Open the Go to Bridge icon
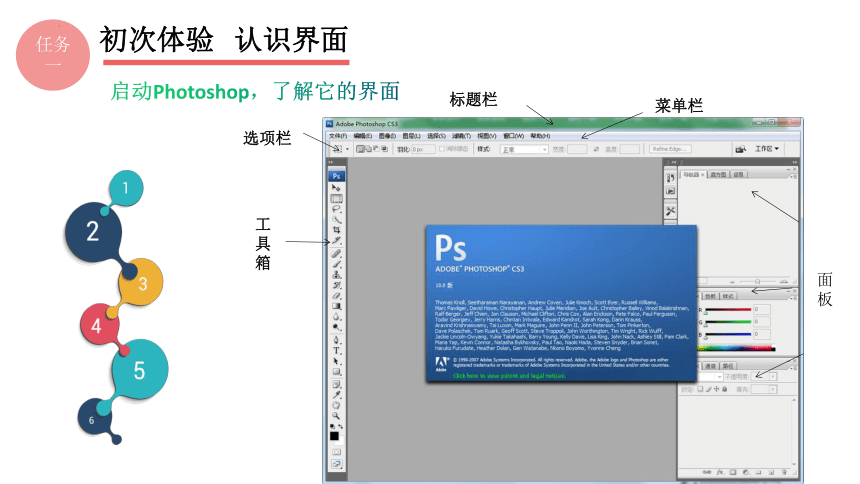This screenshot has height=484, width=860. click(741, 149)
